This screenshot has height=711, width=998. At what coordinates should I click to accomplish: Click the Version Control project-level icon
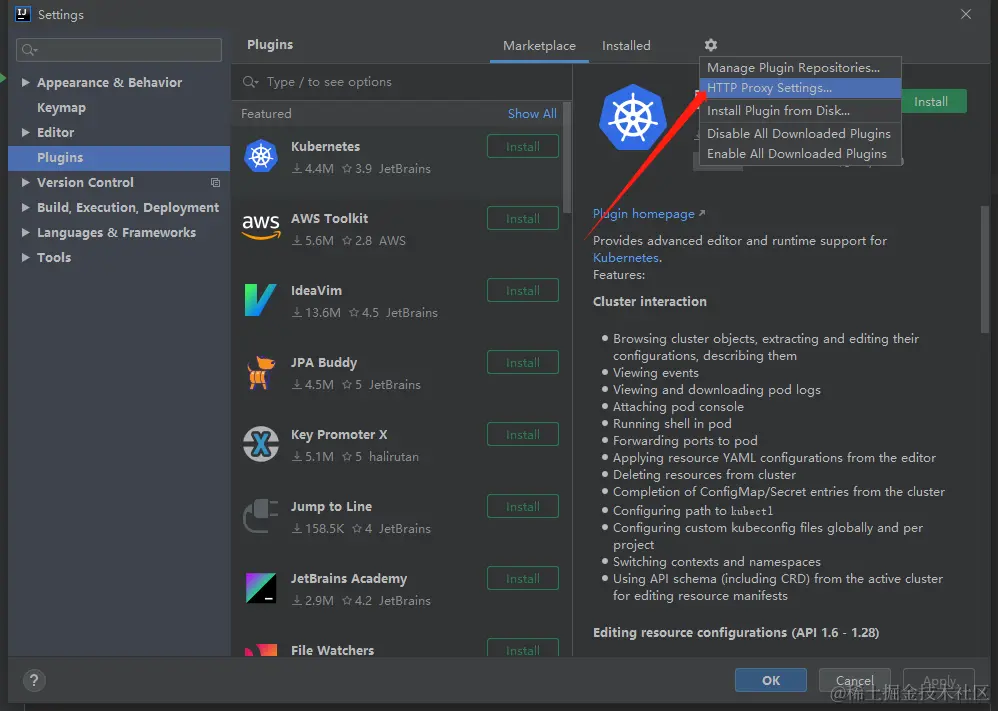[216, 183]
